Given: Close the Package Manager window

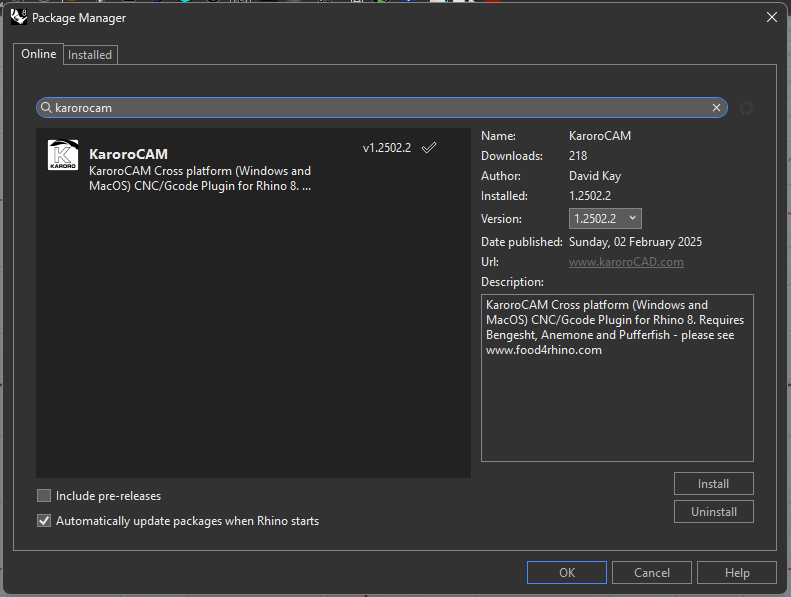Looking at the screenshot, I should click(771, 17).
